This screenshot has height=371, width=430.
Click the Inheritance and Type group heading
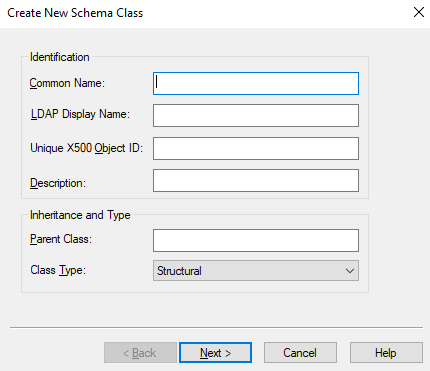[80, 215]
